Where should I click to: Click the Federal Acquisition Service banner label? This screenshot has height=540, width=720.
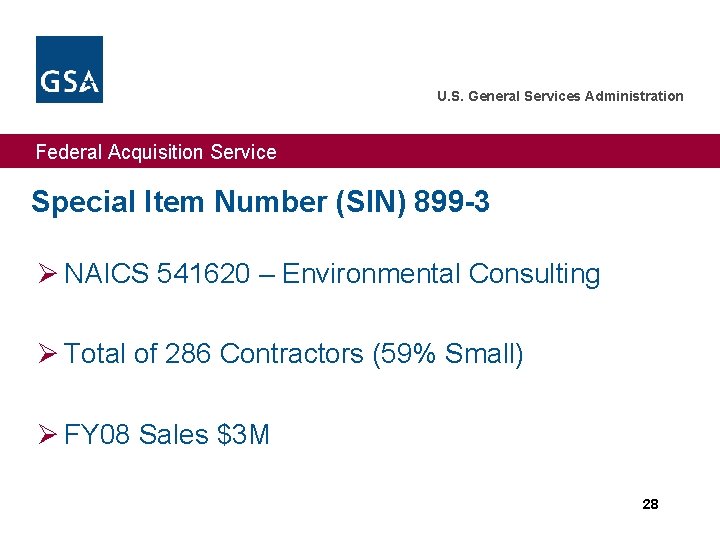point(156,152)
